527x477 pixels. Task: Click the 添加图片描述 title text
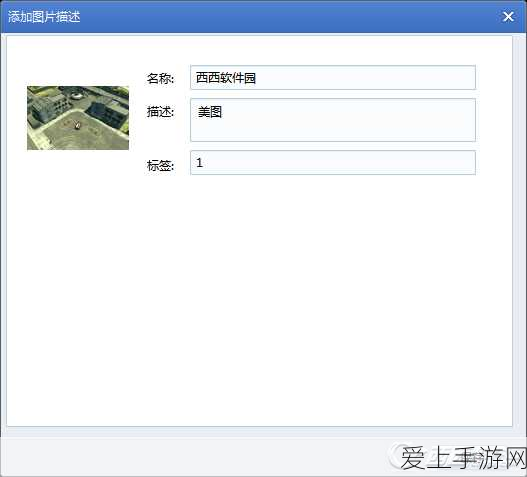pos(44,16)
